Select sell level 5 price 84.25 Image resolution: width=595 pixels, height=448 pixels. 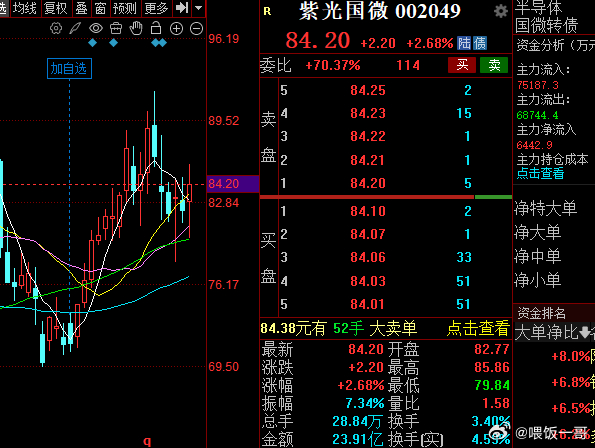[368, 90]
